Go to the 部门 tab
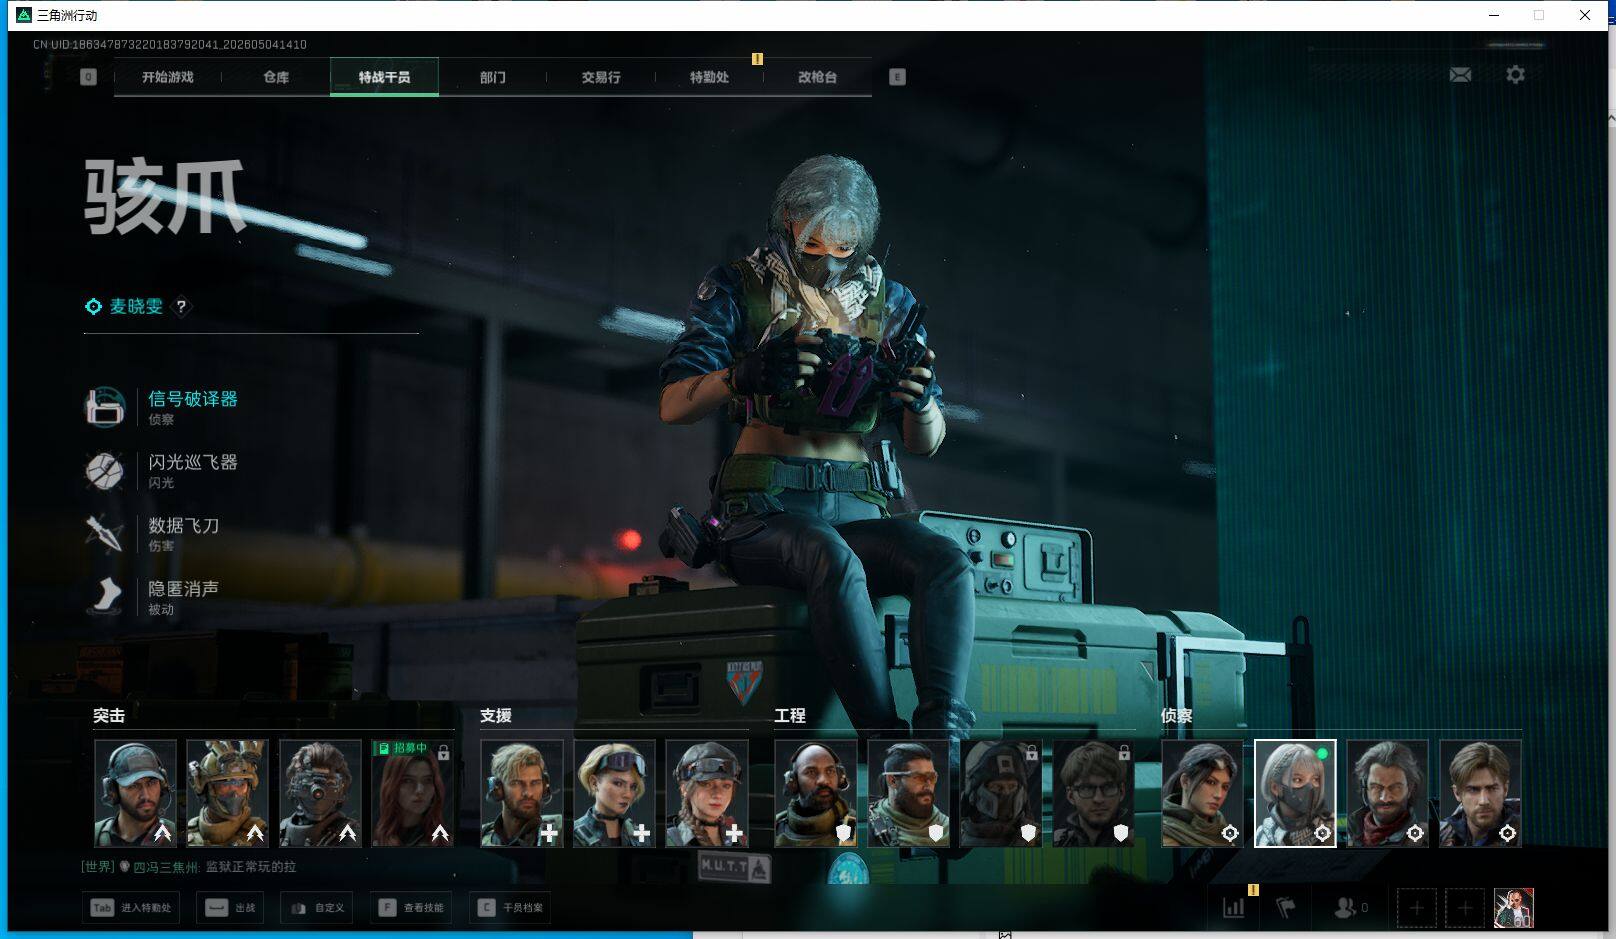1616x939 pixels. (492, 77)
